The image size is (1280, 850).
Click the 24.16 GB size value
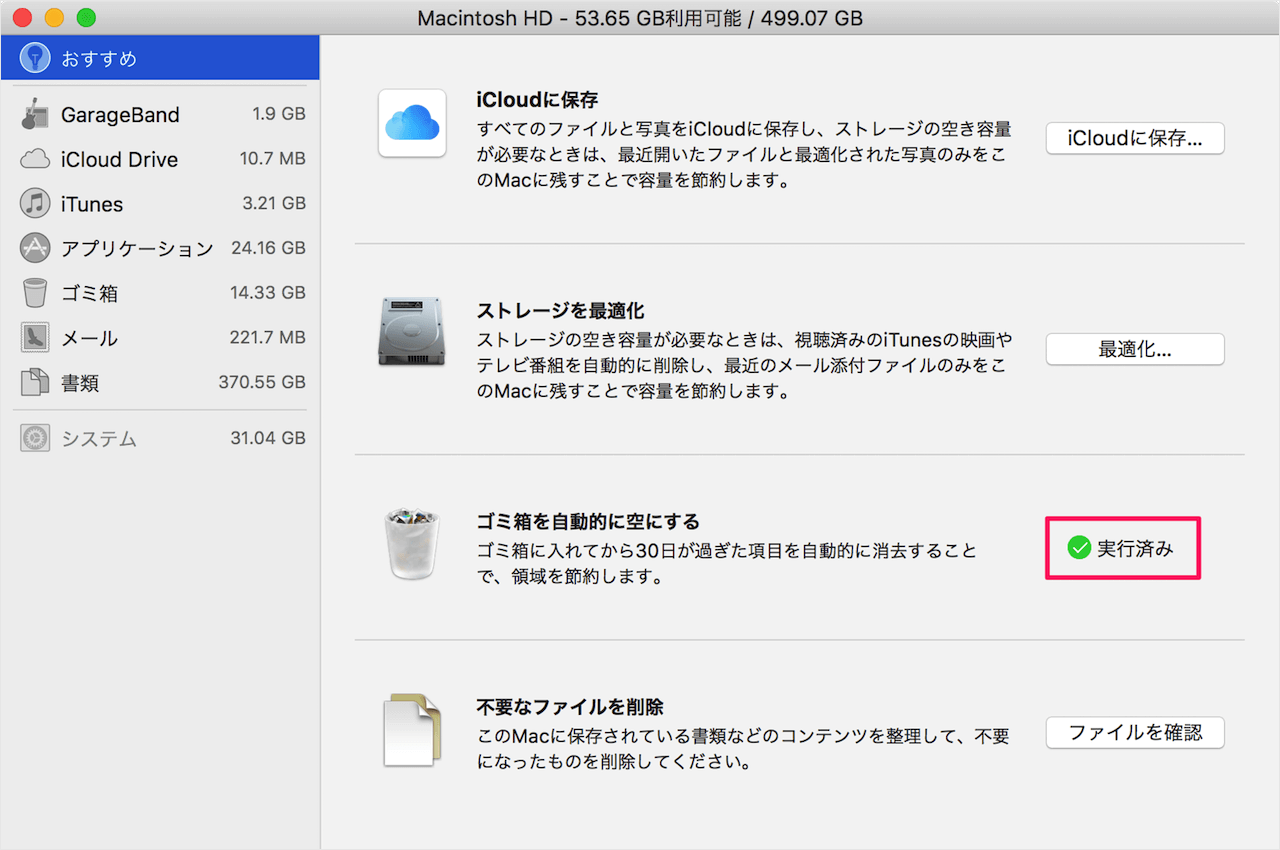(x=268, y=248)
